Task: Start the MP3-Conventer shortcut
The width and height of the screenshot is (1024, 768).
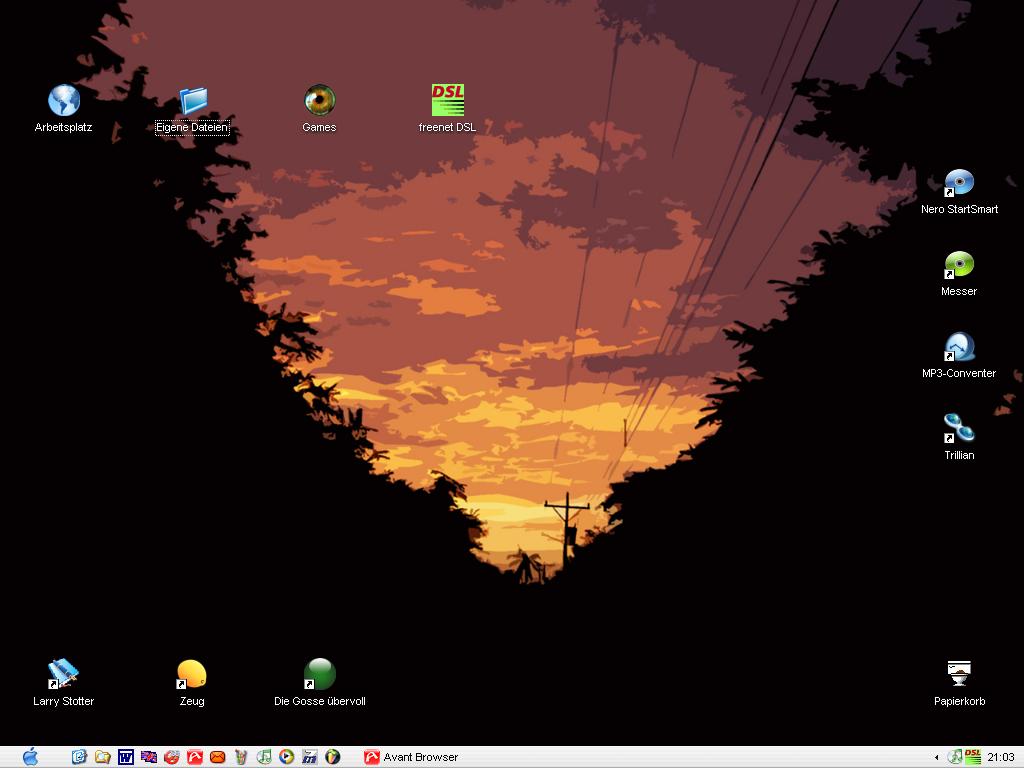Action: pyautogui.click(x=959, y=348)
